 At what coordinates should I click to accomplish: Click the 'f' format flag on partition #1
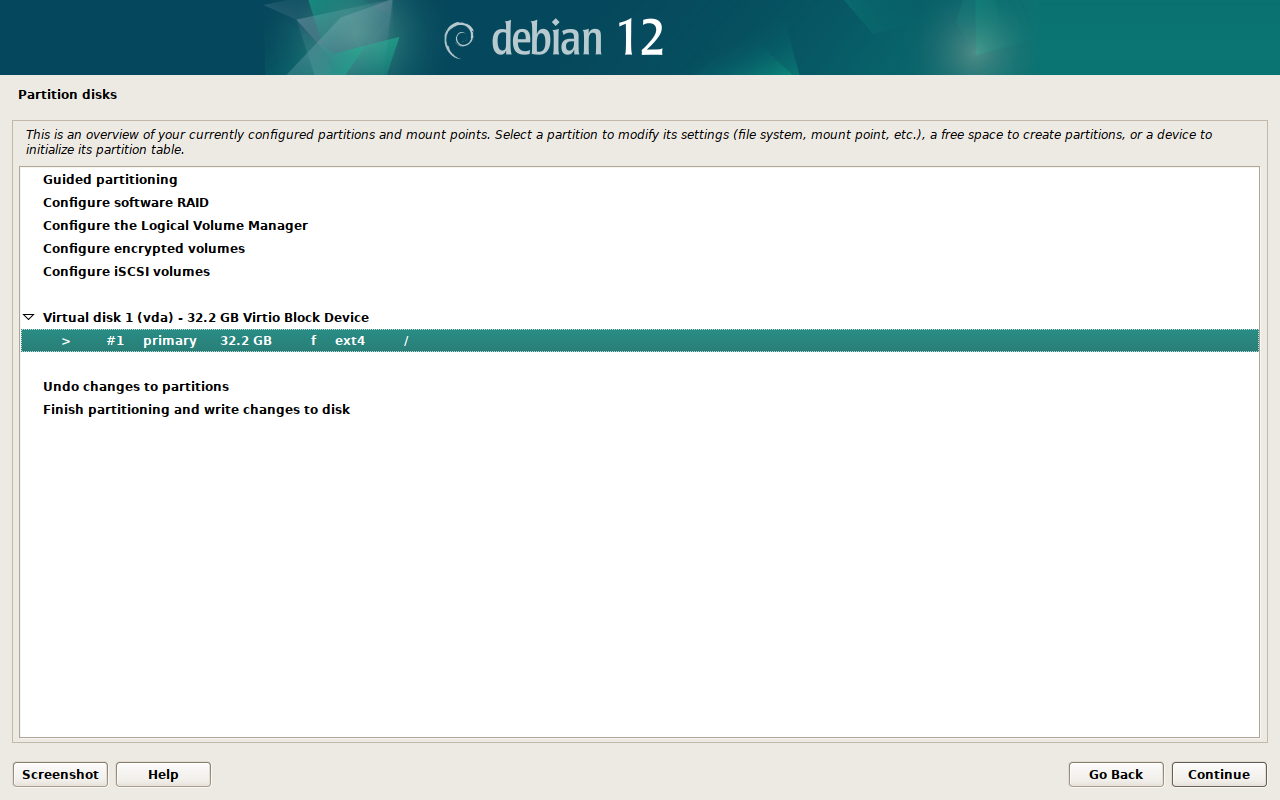313,341
